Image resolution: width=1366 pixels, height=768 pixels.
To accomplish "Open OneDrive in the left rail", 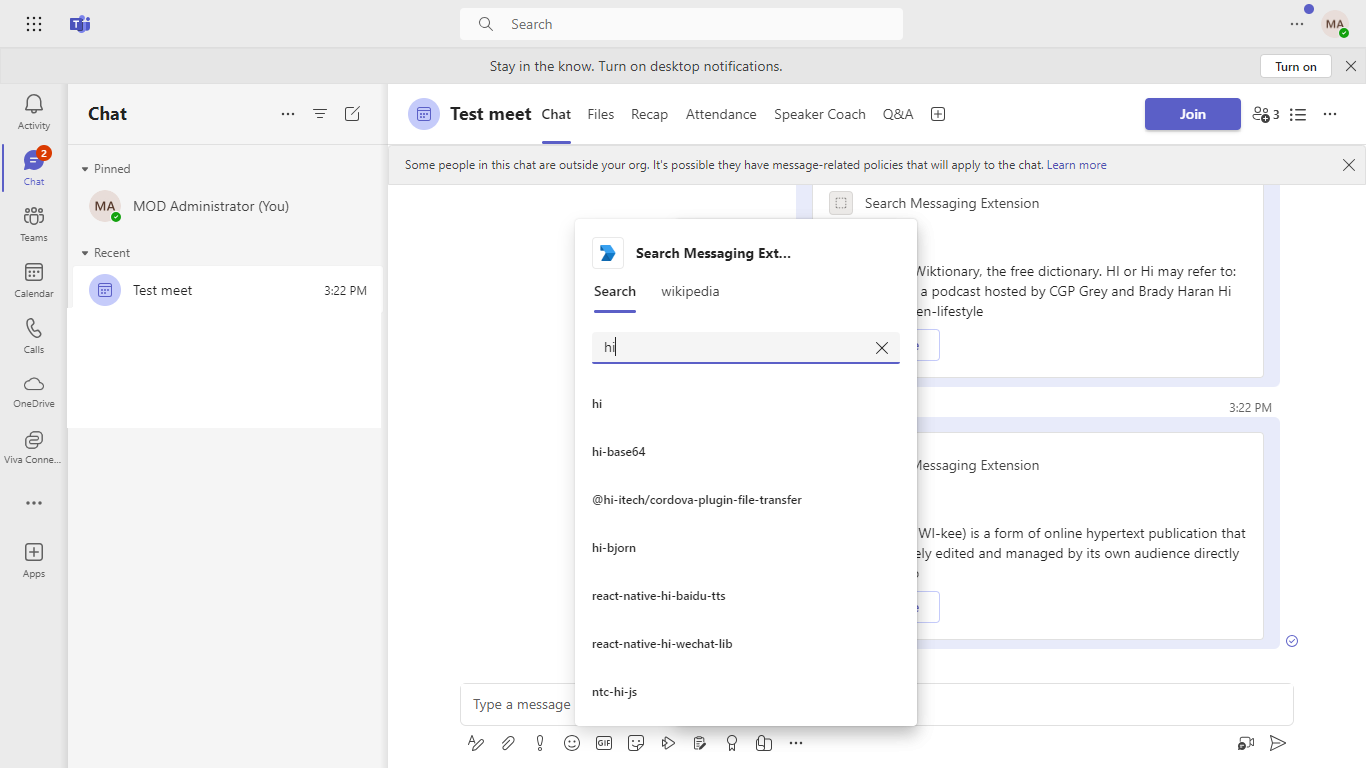I will [34, 390].
